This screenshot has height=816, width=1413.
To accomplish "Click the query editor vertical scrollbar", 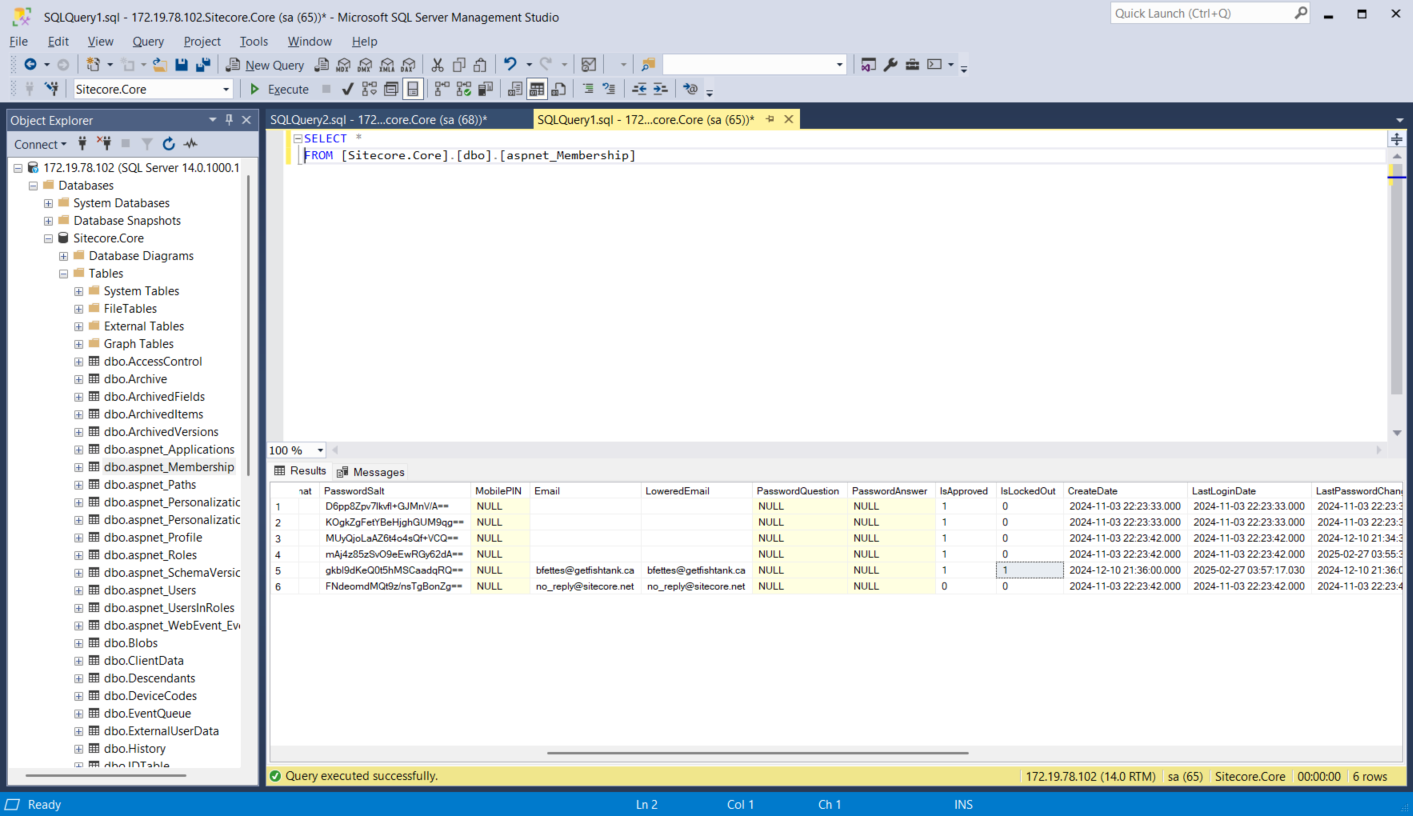I will click(x=1397, y=280).
